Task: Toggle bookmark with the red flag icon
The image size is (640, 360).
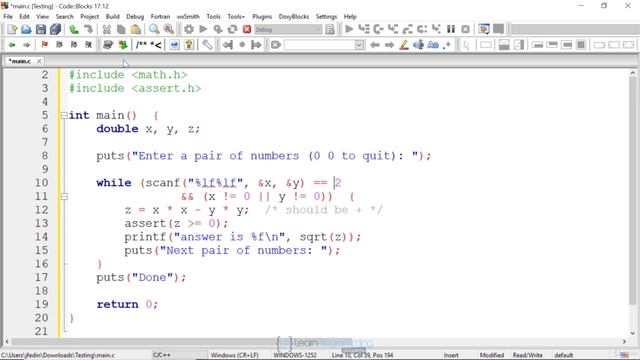Action: pyautogui.click(x=44, y=45)
